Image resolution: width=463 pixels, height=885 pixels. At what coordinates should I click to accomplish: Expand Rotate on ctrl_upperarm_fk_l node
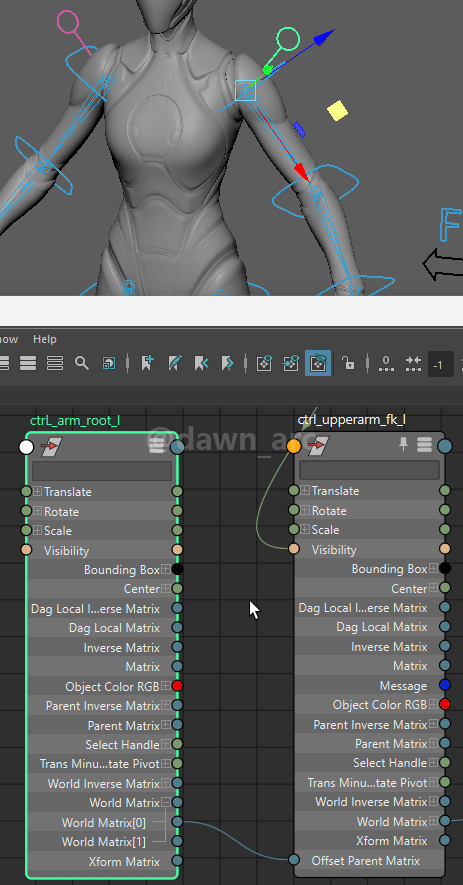point(305,510)
